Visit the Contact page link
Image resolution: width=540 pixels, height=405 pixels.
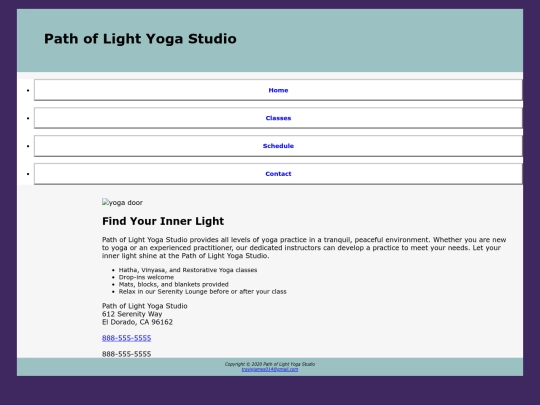(278, 174)
